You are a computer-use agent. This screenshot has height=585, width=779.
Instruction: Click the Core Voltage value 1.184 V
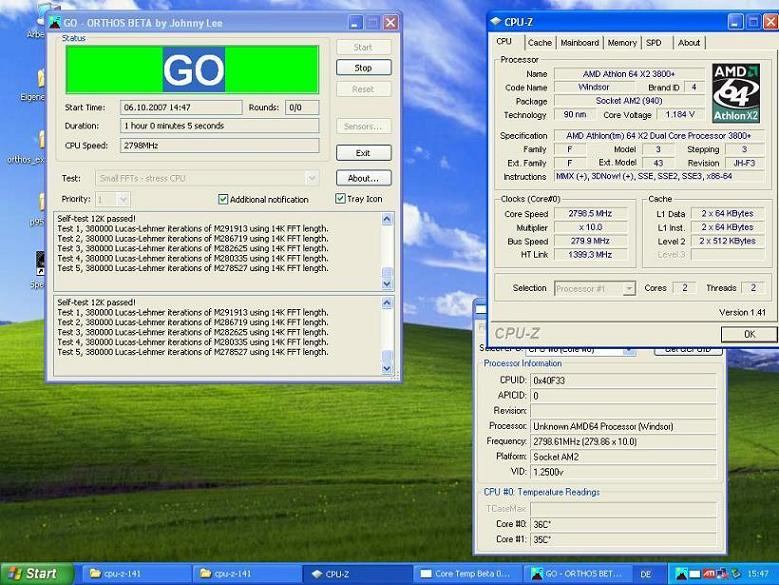[680, 115]
